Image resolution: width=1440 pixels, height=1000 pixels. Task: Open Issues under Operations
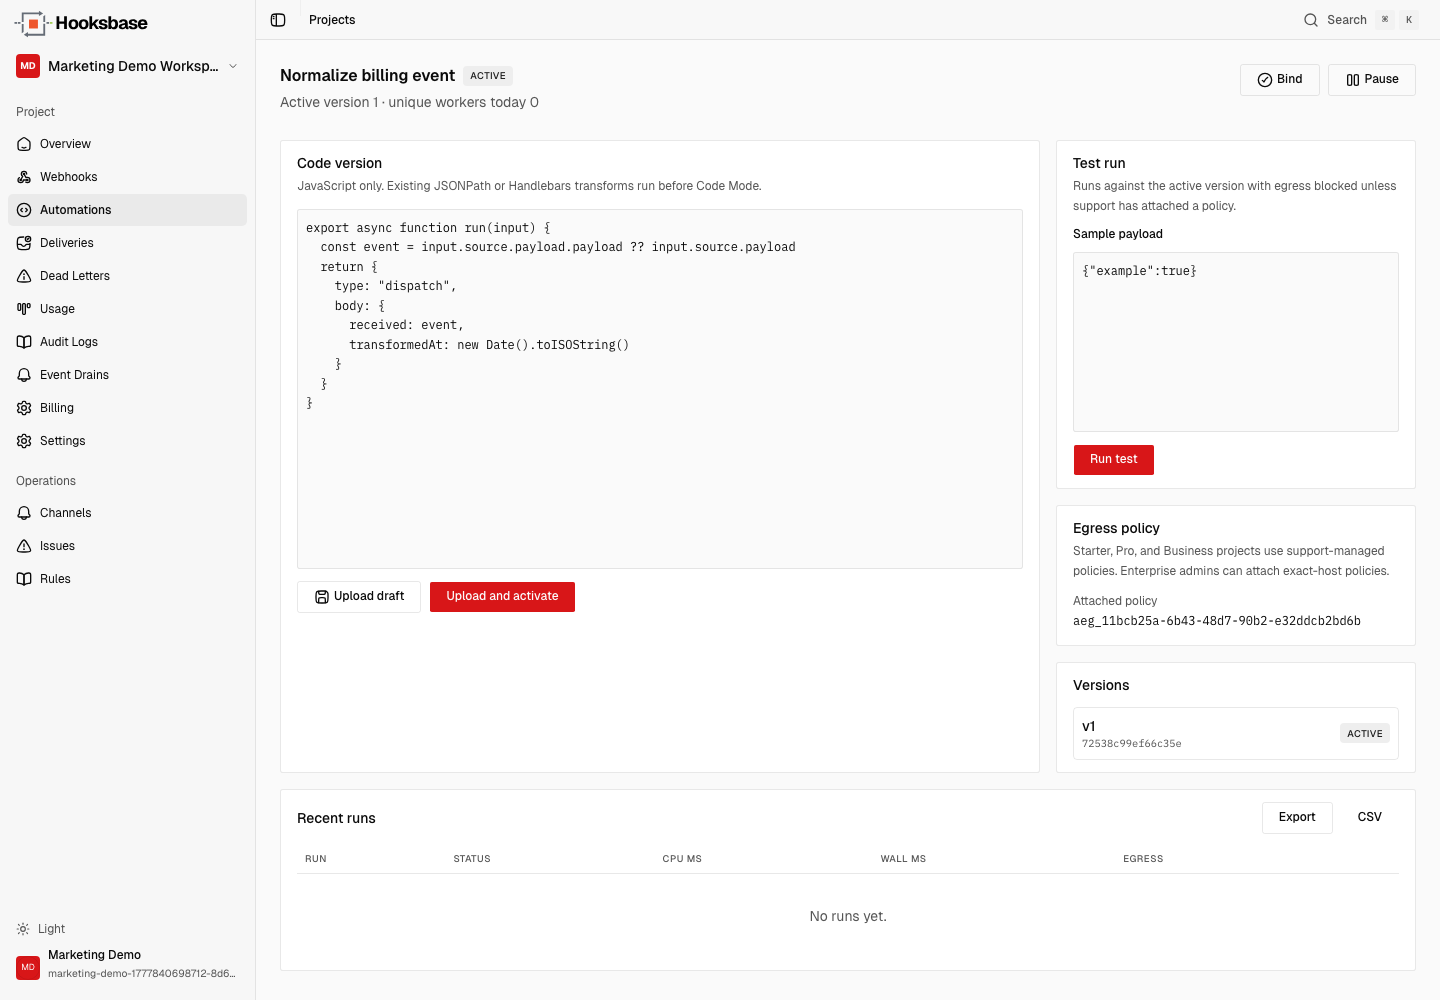127,546
